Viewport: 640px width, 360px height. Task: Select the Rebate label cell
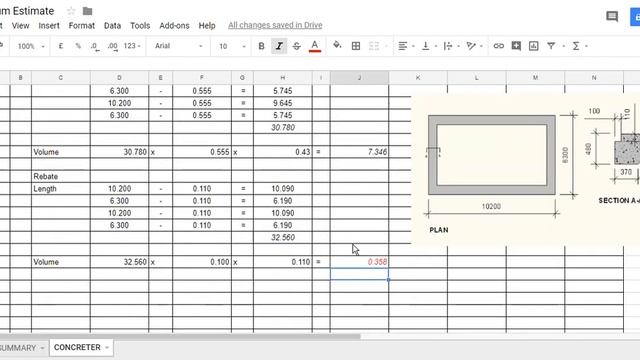tap(61, 176)
